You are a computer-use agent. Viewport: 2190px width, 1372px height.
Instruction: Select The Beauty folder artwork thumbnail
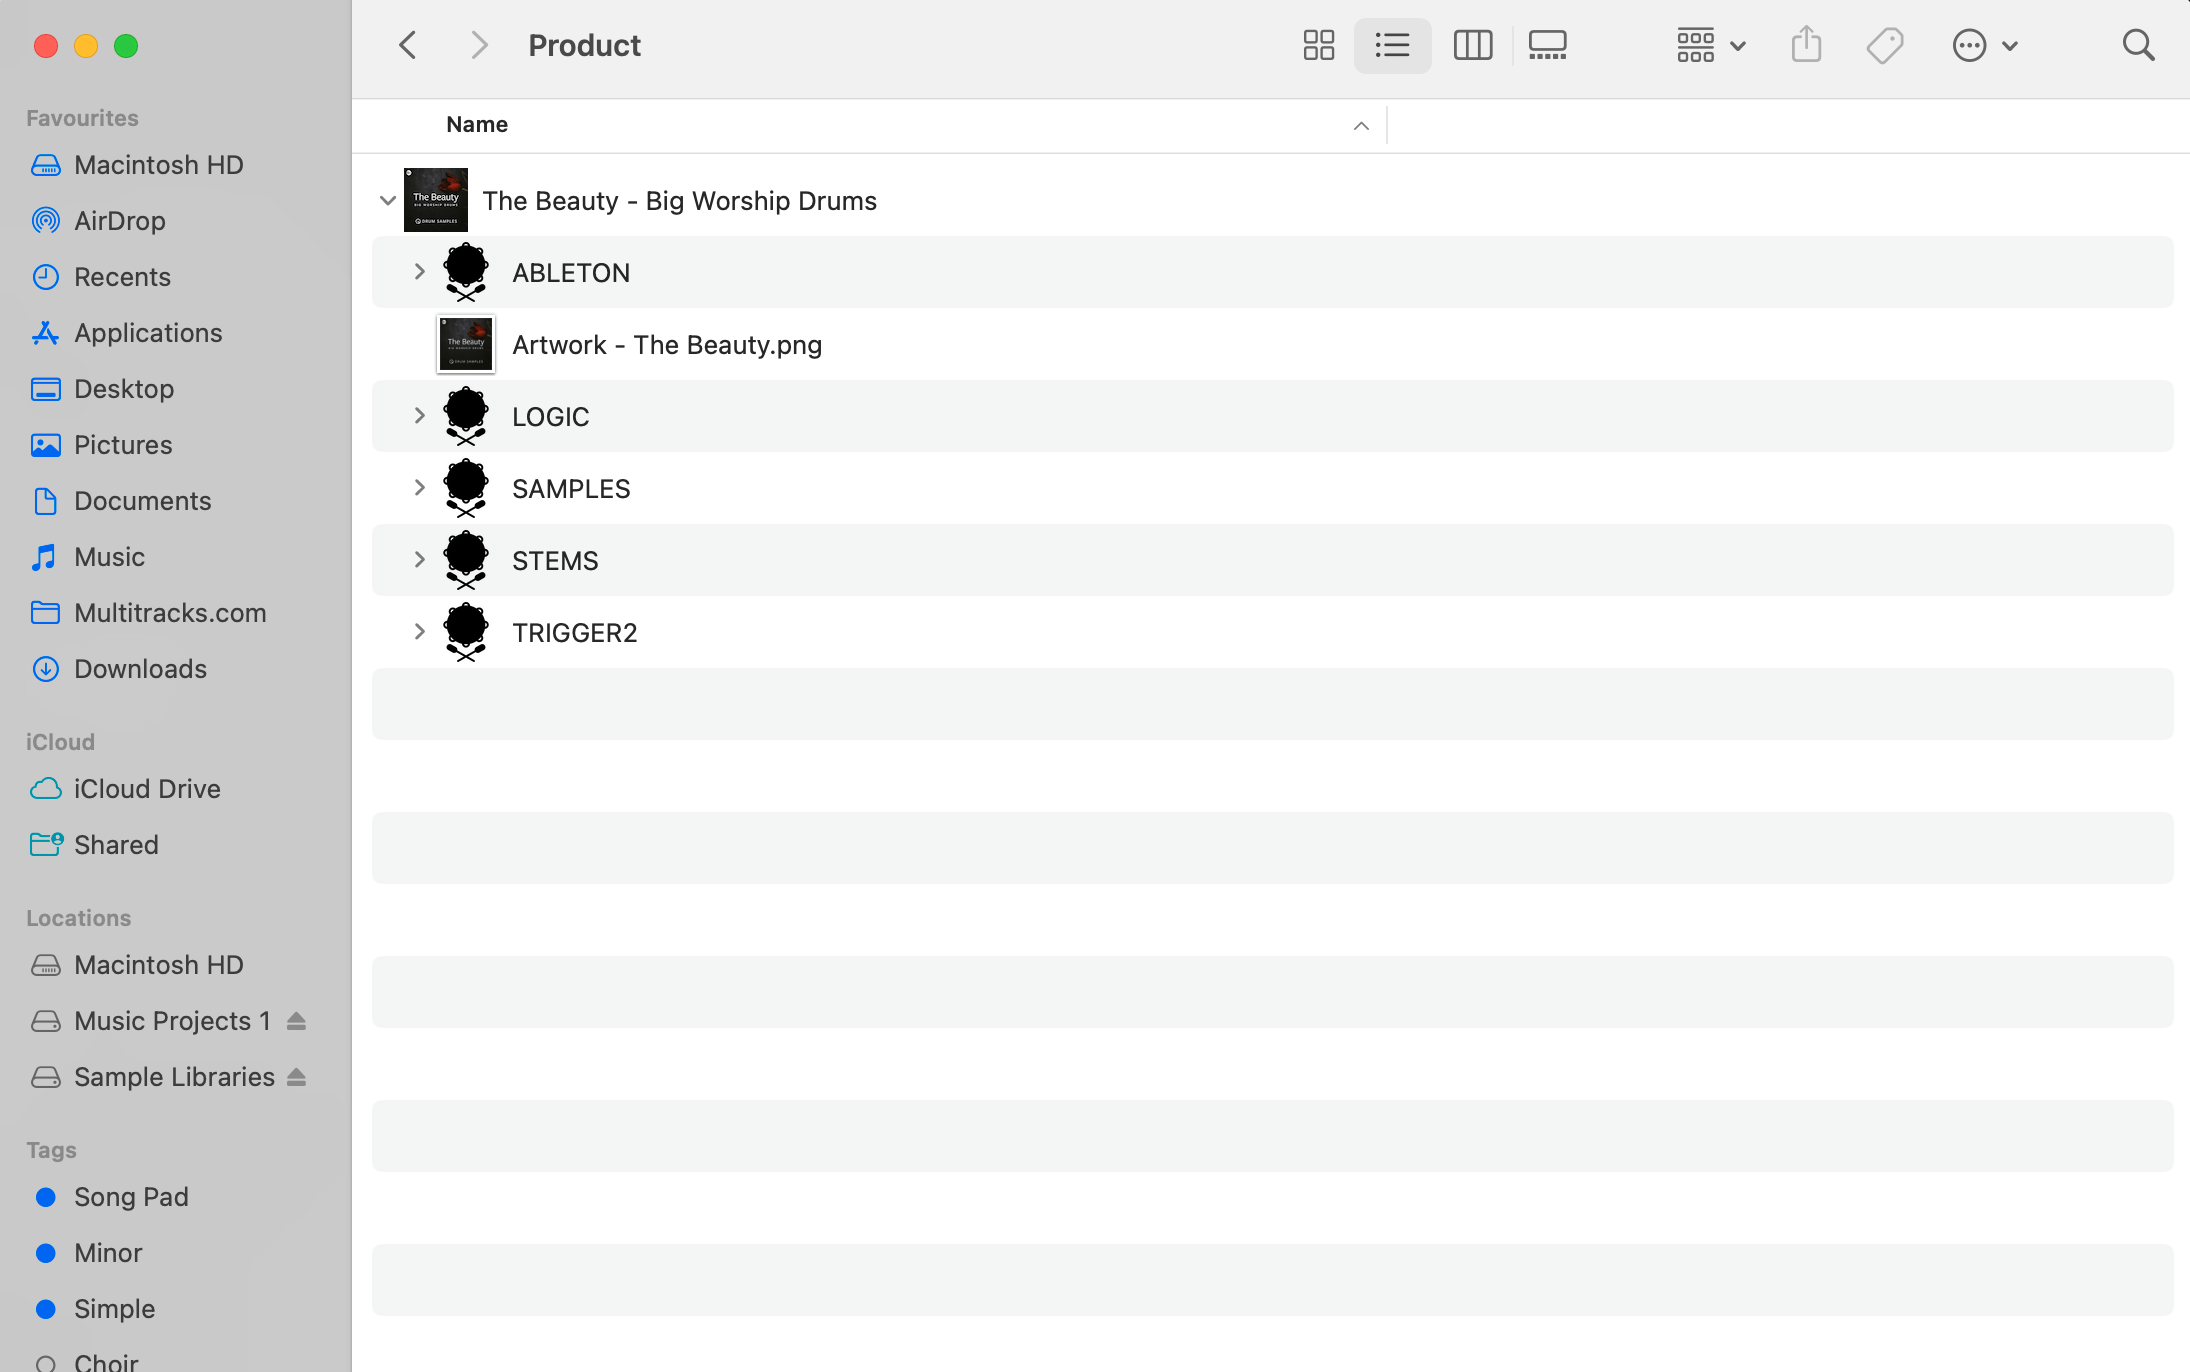(436, 200)
